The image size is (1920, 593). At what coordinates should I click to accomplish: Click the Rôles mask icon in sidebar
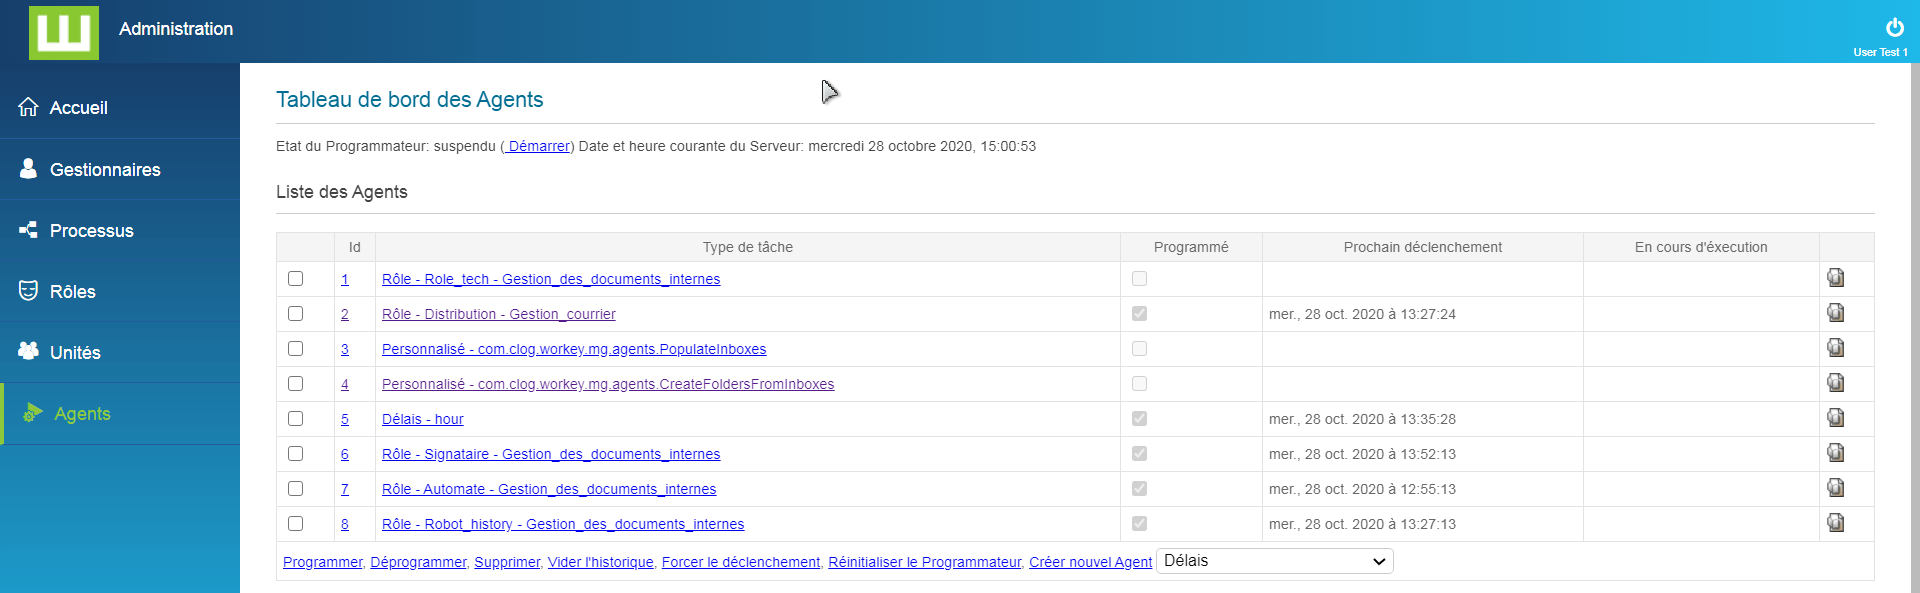pos(28,291)
